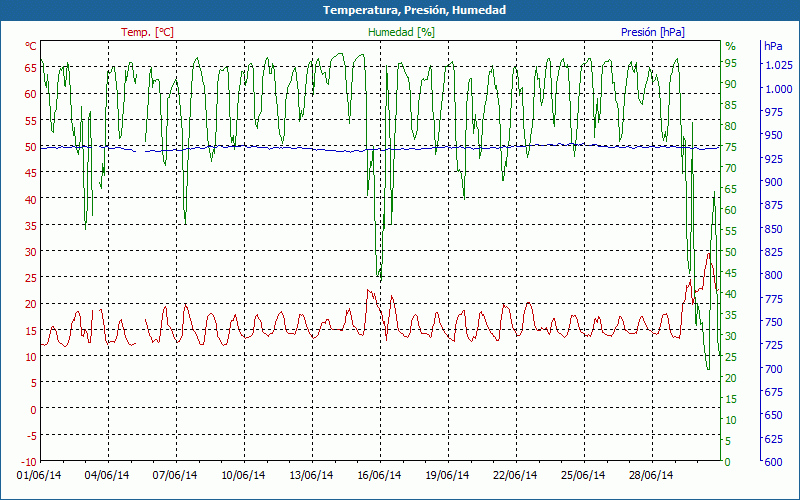This screenshot has width=800, height=500.
Task: Click the green % unit label above the humidity axis
Action: (730, 46)
